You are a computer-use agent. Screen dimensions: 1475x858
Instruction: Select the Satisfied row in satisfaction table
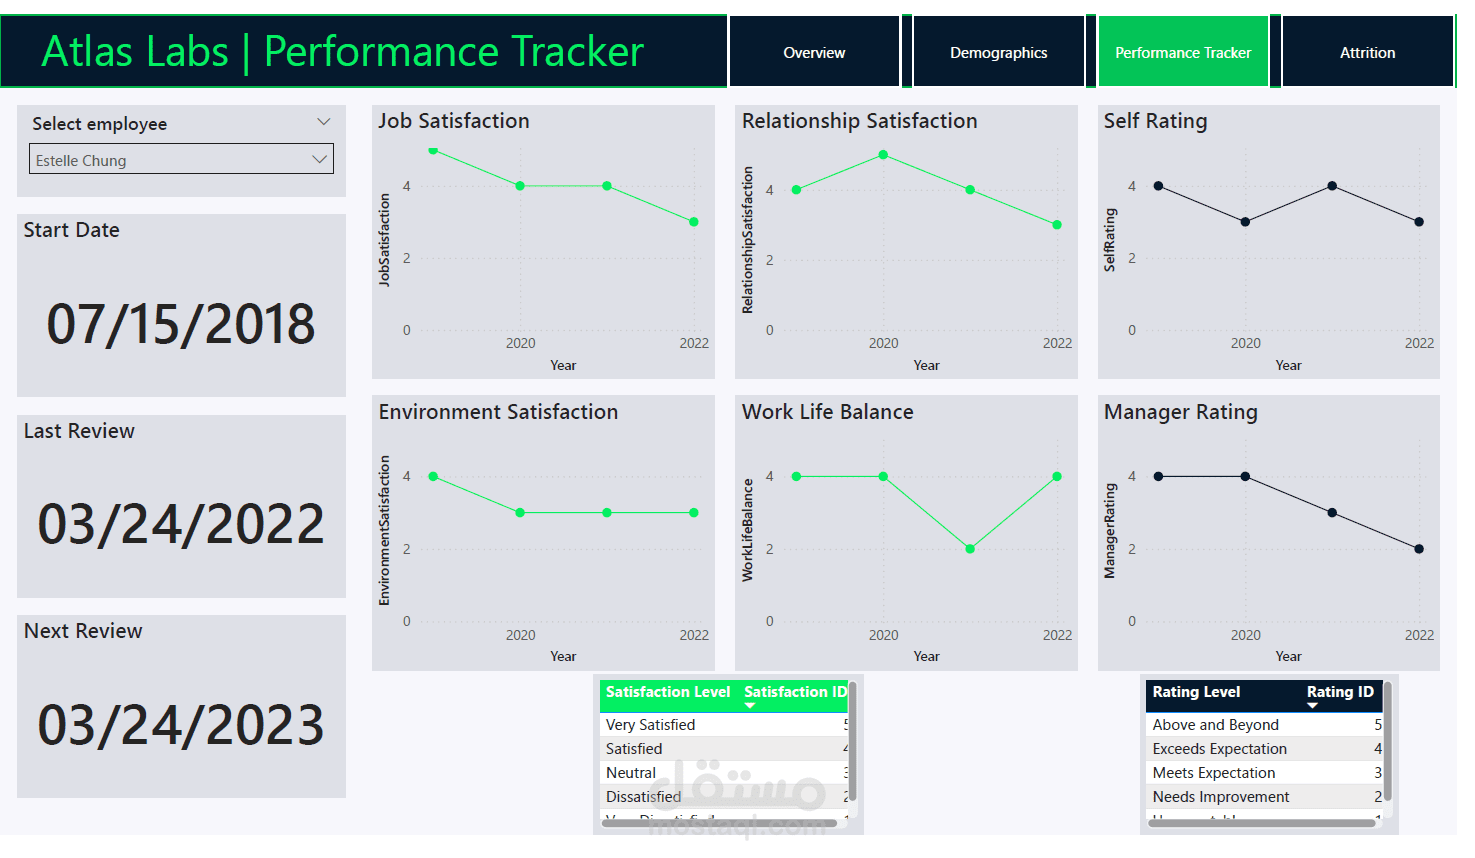coord(724,749)
